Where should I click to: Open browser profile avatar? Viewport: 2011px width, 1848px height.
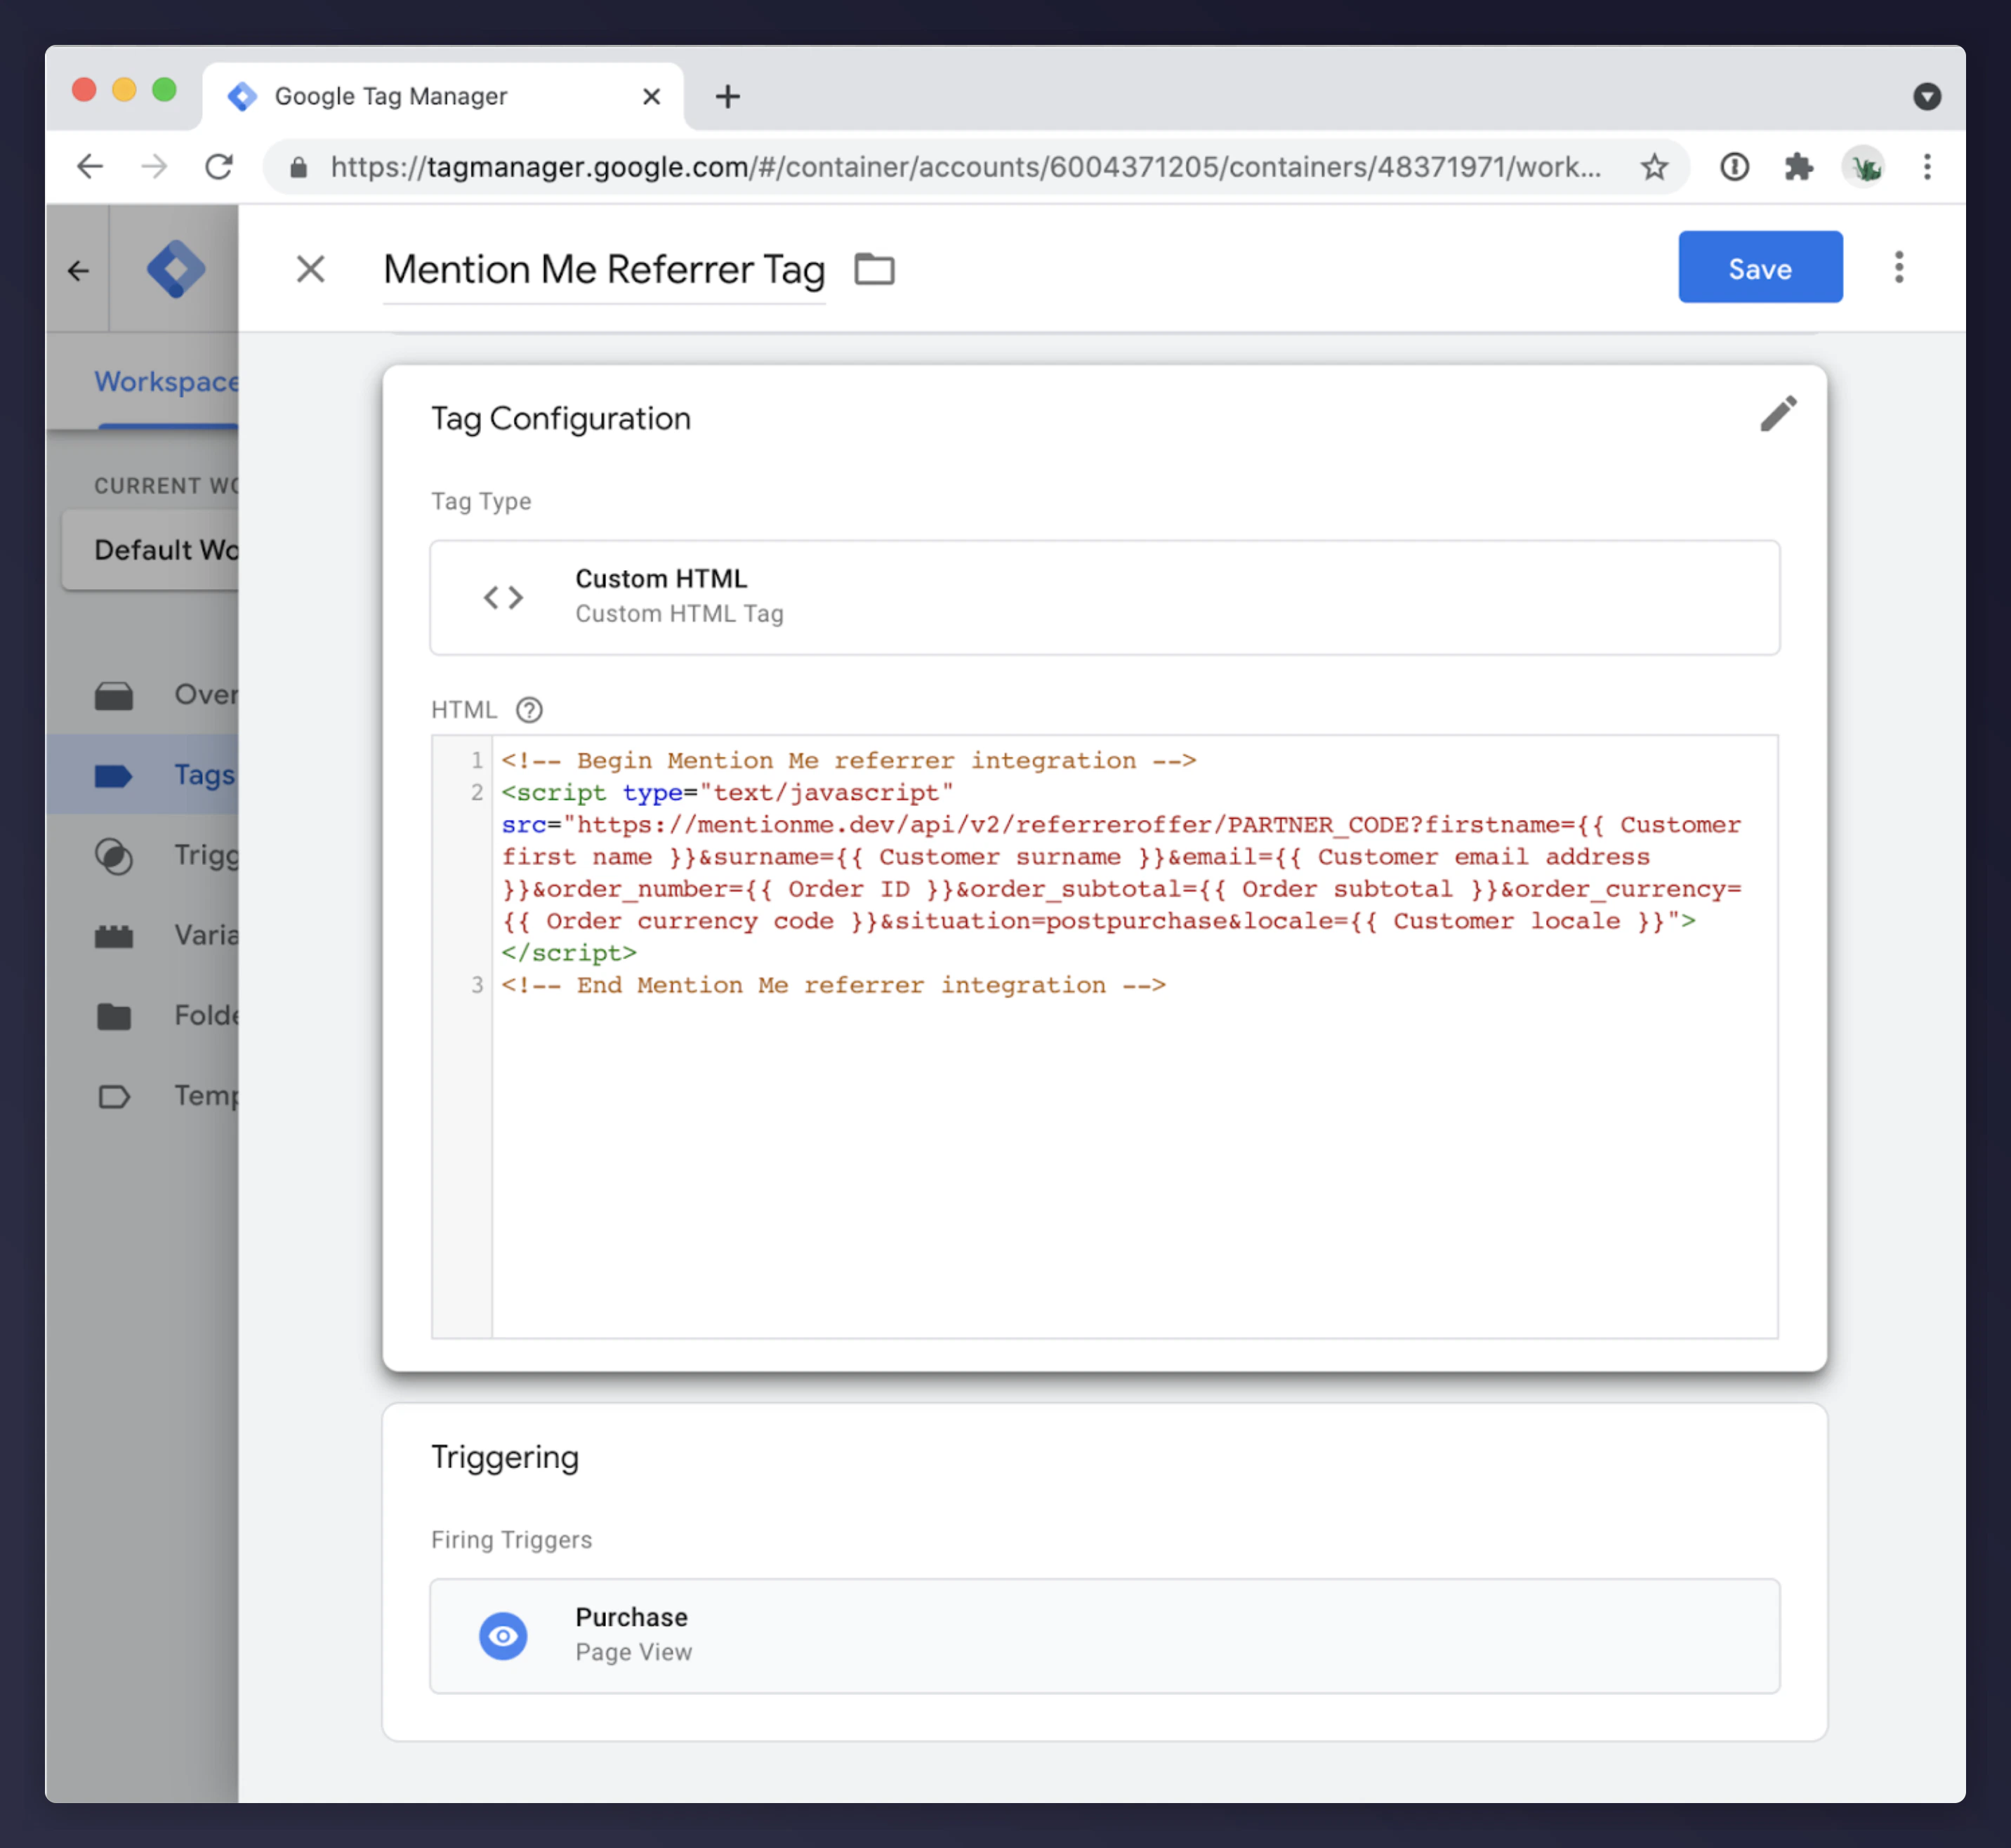[1864, 167]
